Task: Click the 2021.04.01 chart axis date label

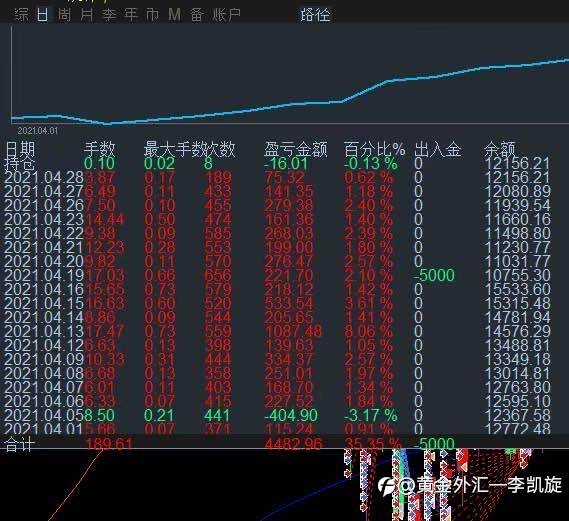Action: click(38, 131)
